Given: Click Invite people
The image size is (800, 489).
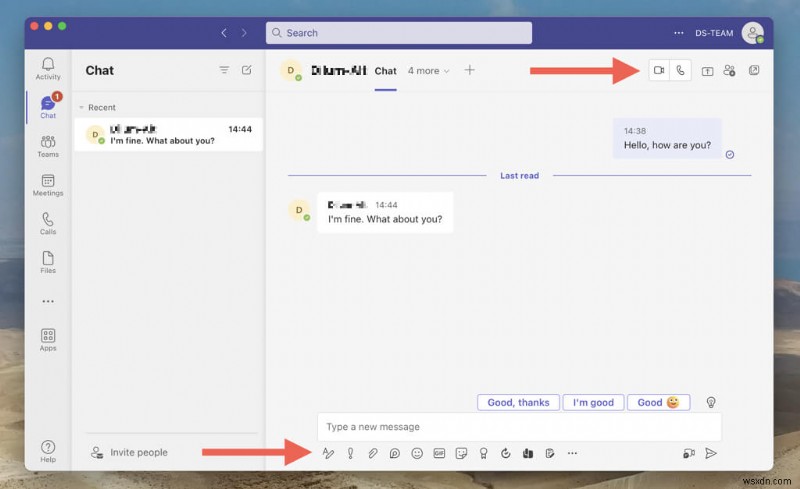Looking at the screenshot, I should pyautogui.click(x=129, y=452).
